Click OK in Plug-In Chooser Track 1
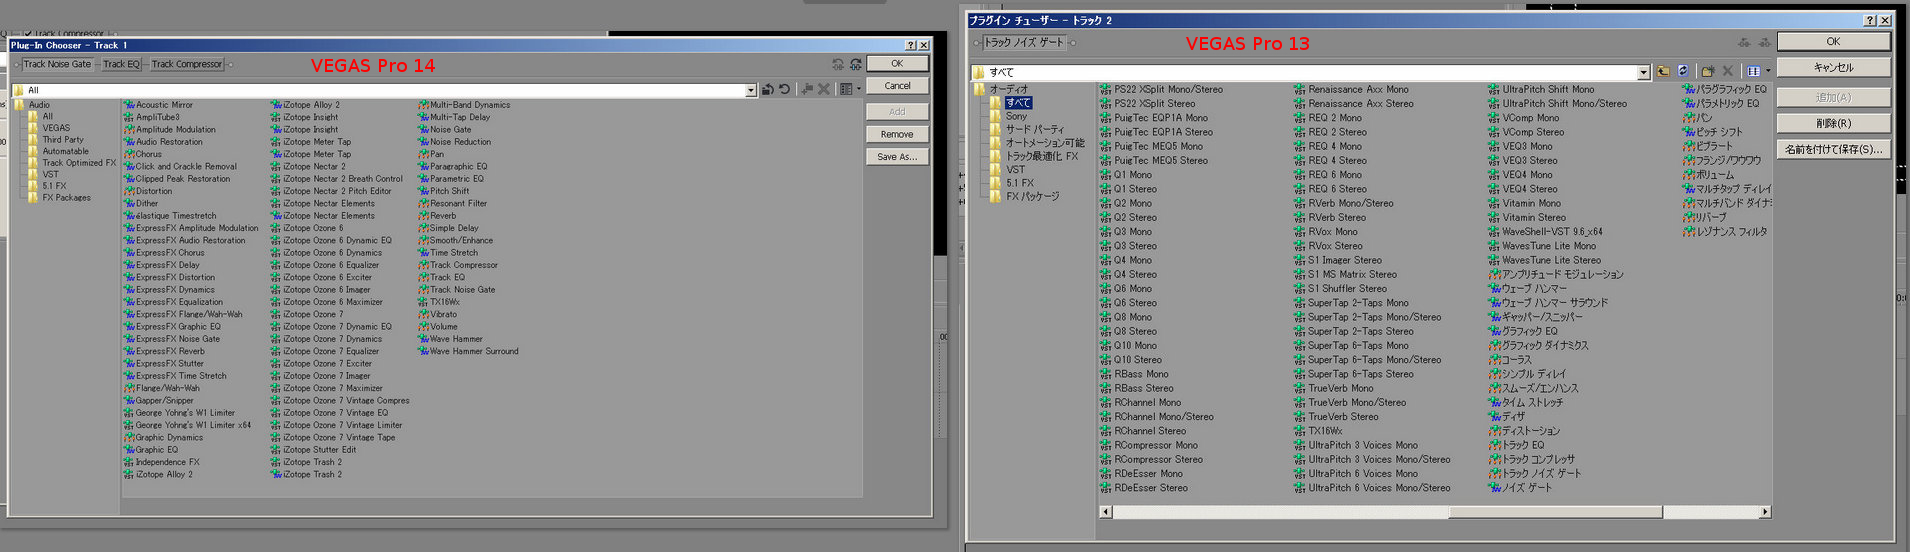 click(x=897, y=63)
